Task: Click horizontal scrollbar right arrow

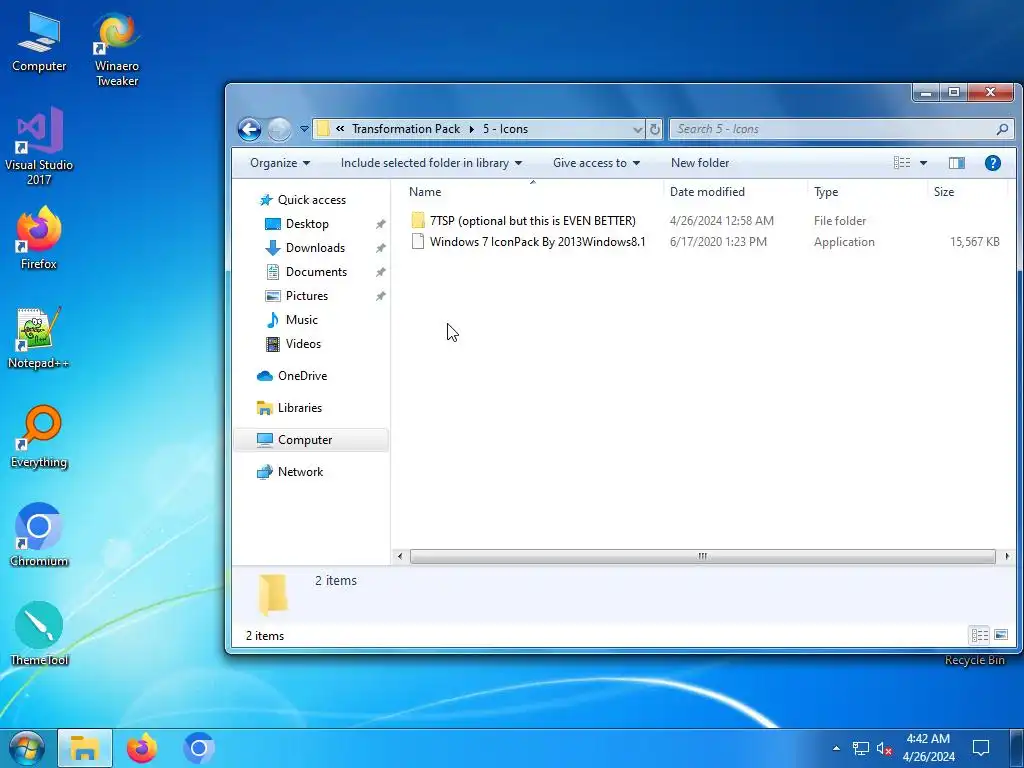Action: (1006, 556)
